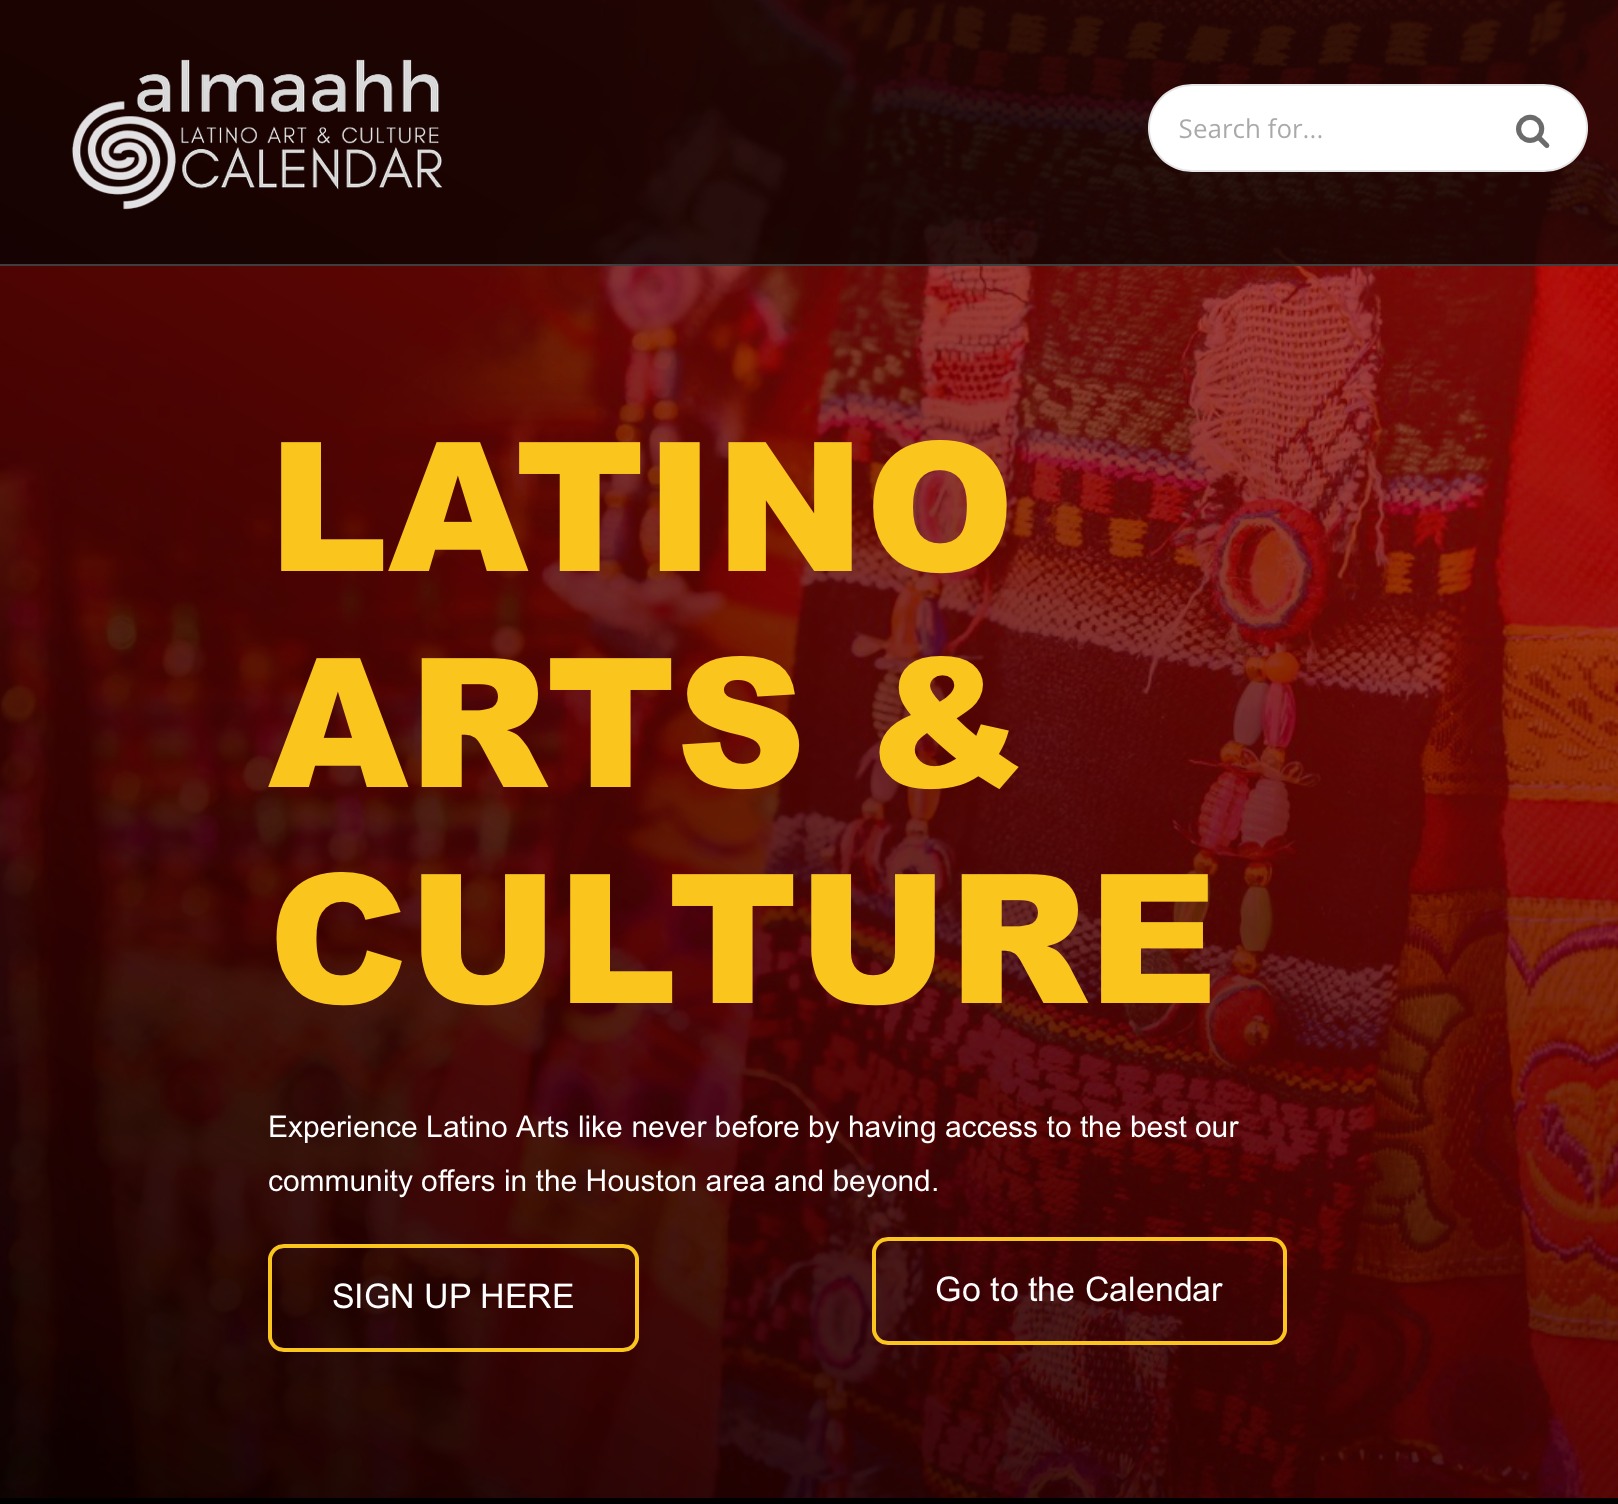This screenshot has height=1504, width=1618.
Task: Click the 'Search for...' placeholder text
Action: click(1250, 129)
